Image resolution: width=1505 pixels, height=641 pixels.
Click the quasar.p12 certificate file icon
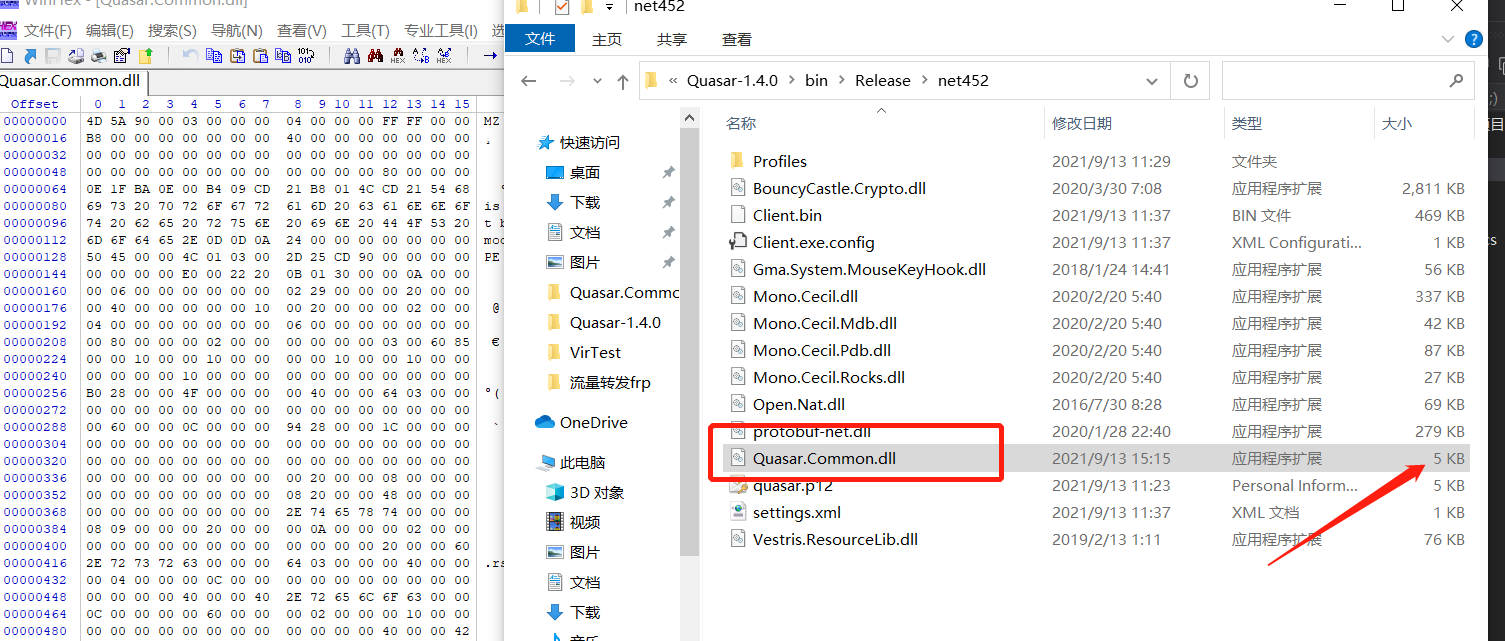738,485
